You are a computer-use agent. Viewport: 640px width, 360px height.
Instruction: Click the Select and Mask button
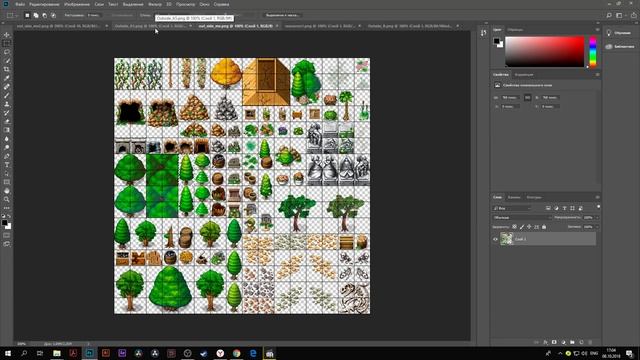pos(282,15)
